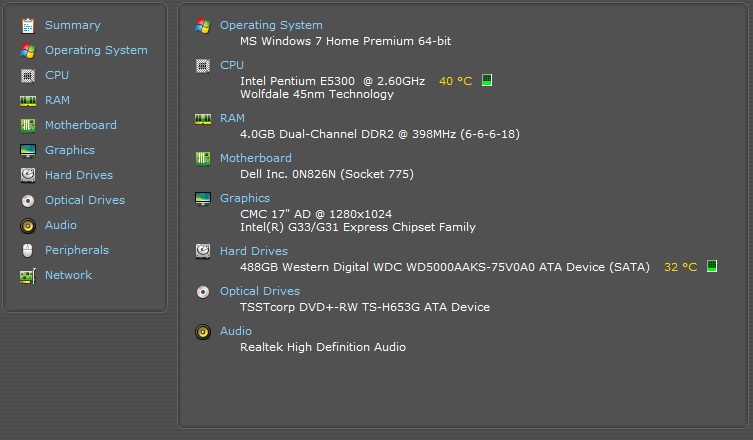The height and width of the screenshot is (440, 753).
Task: Open the Motherboard heading in summary panel
Action: point(256,158)
